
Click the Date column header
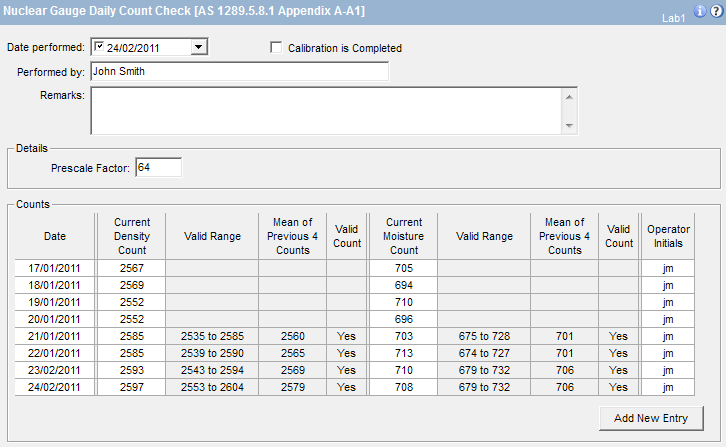pos(55,237)
